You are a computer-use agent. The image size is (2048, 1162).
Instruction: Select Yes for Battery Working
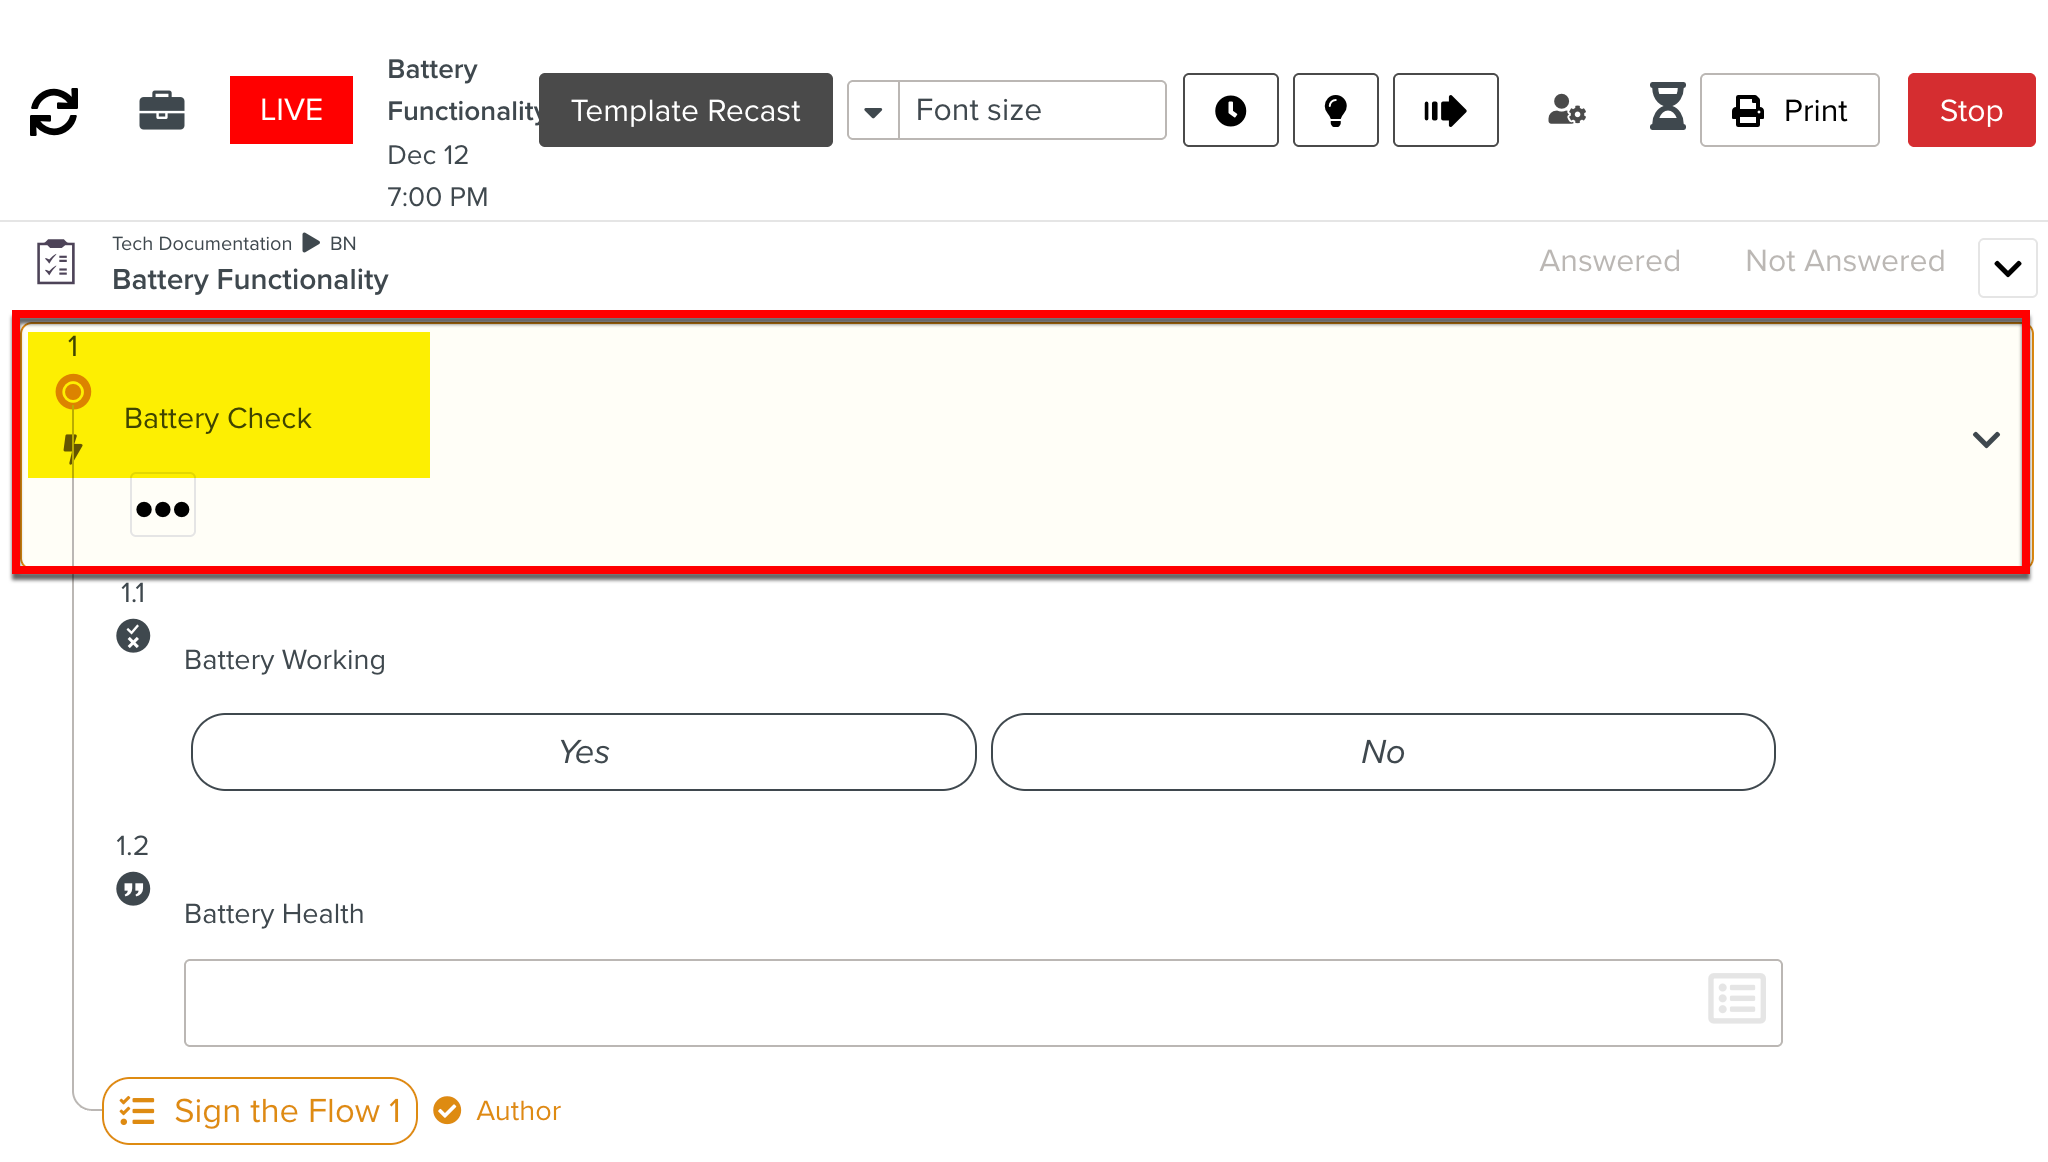pos(582,751)
